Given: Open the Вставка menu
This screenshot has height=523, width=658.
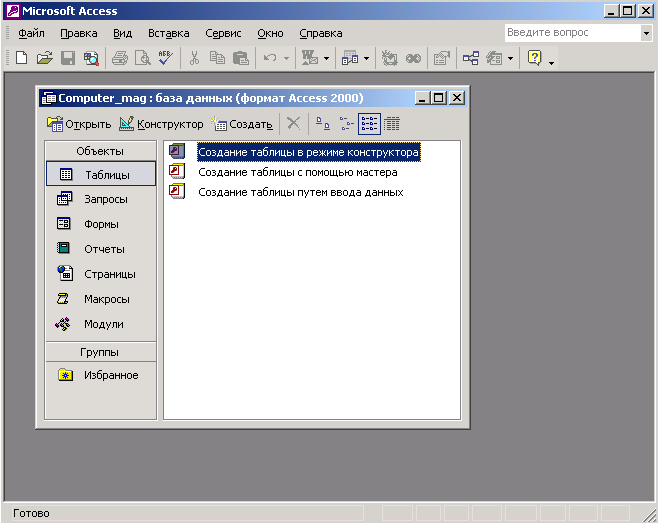Looking at the screenshot, I should 168,33.
